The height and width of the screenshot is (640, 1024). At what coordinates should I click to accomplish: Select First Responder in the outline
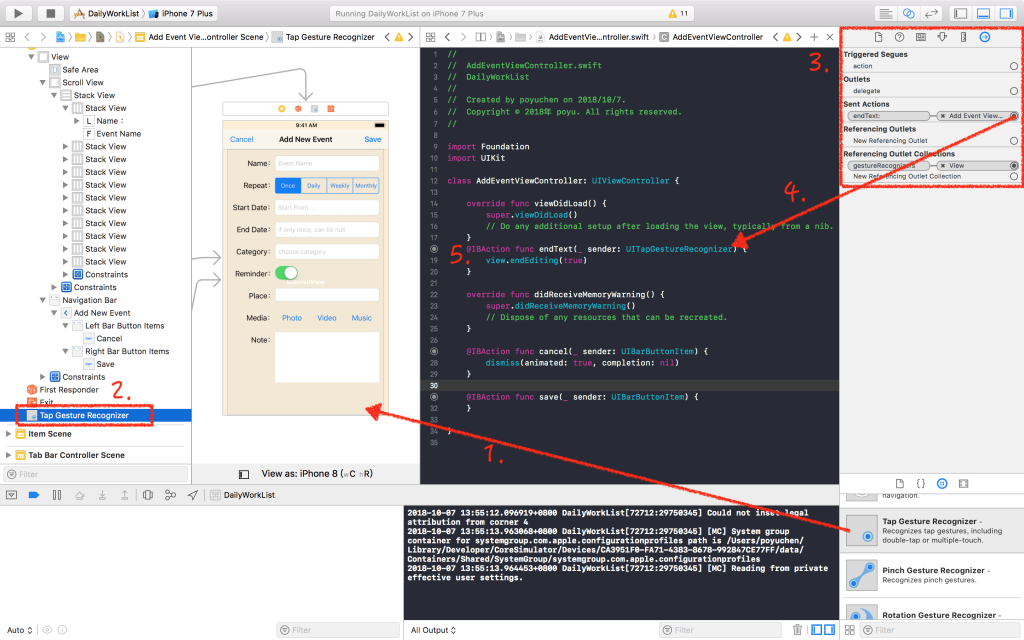click(69, 389)
